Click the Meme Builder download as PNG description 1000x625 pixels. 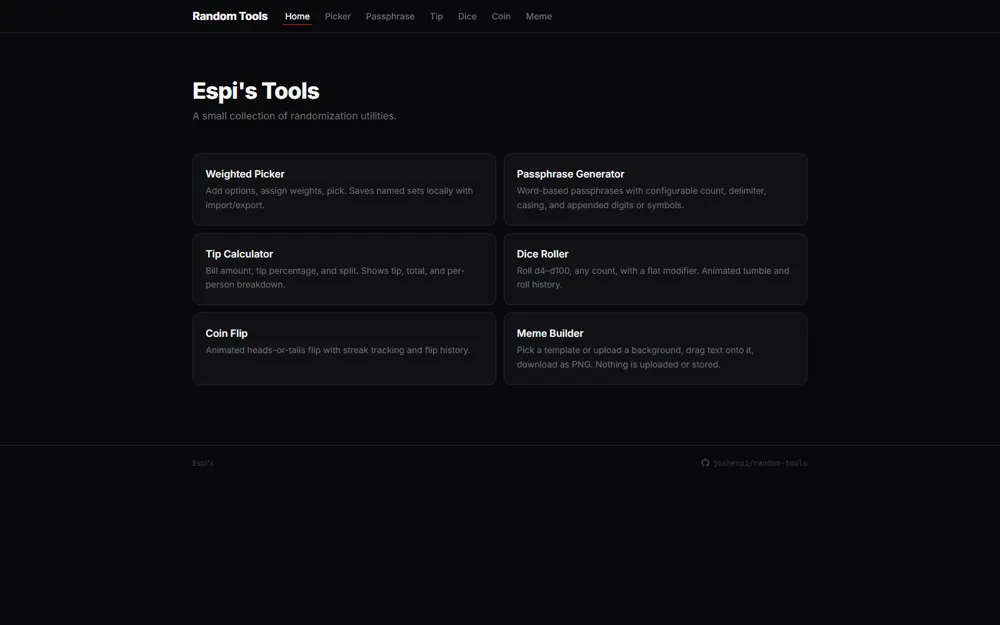(x=635, y=357)
